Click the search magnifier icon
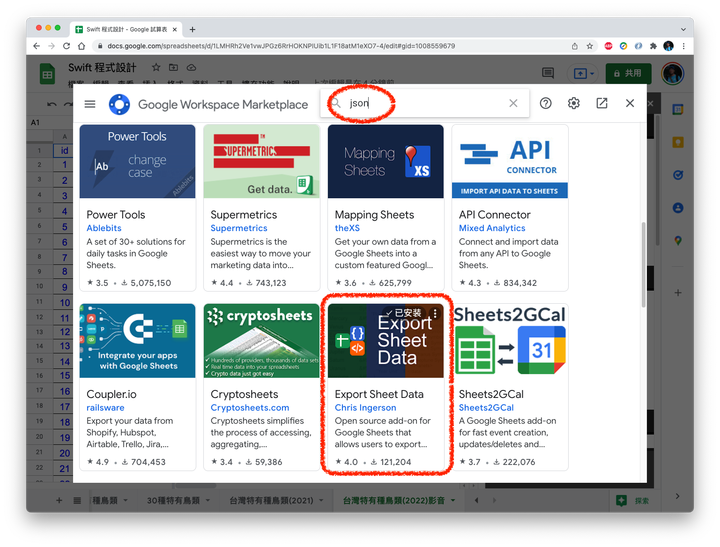The height and width of the screenshot is (547, 720). (x=337, y=103)
